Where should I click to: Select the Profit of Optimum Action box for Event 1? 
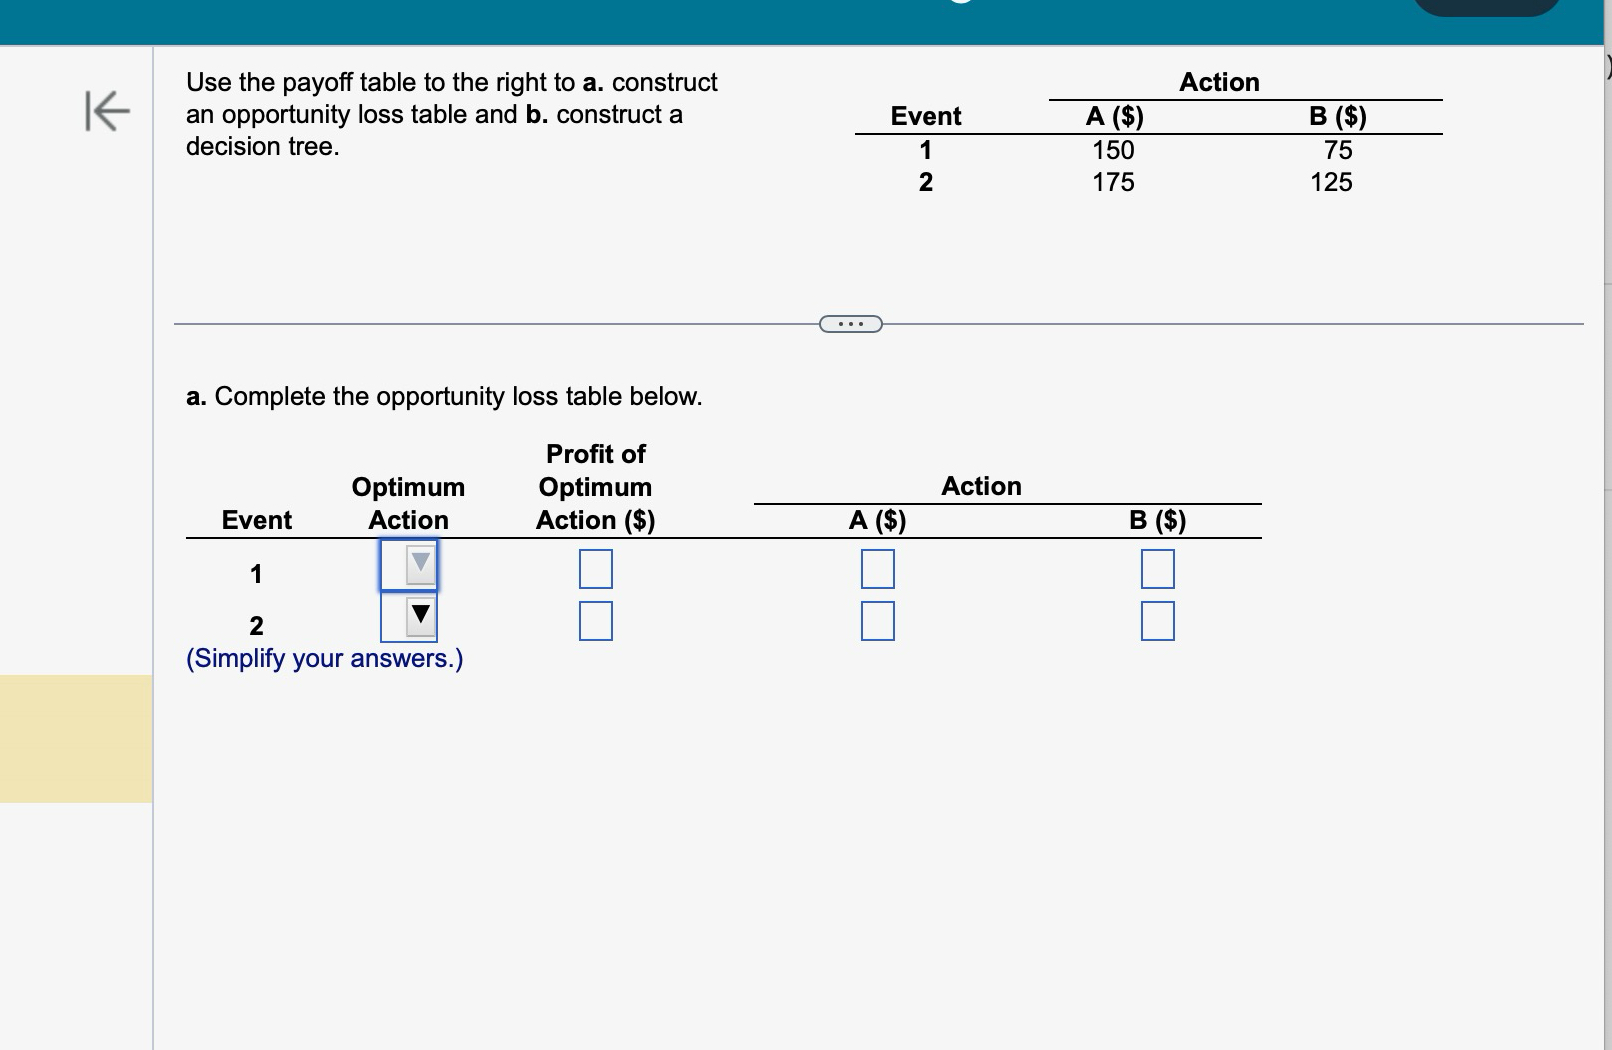point(595,568)
